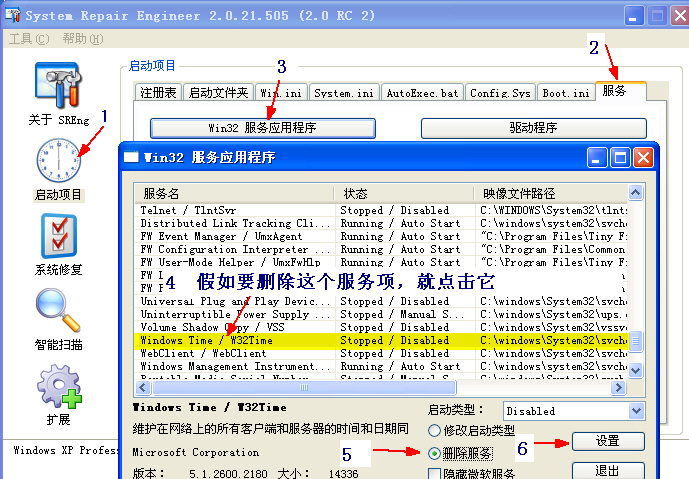The width and height of the screenshot is (689, 479).
Task: Open the 关于 SREng hammer icon
Action: point(58,85)
